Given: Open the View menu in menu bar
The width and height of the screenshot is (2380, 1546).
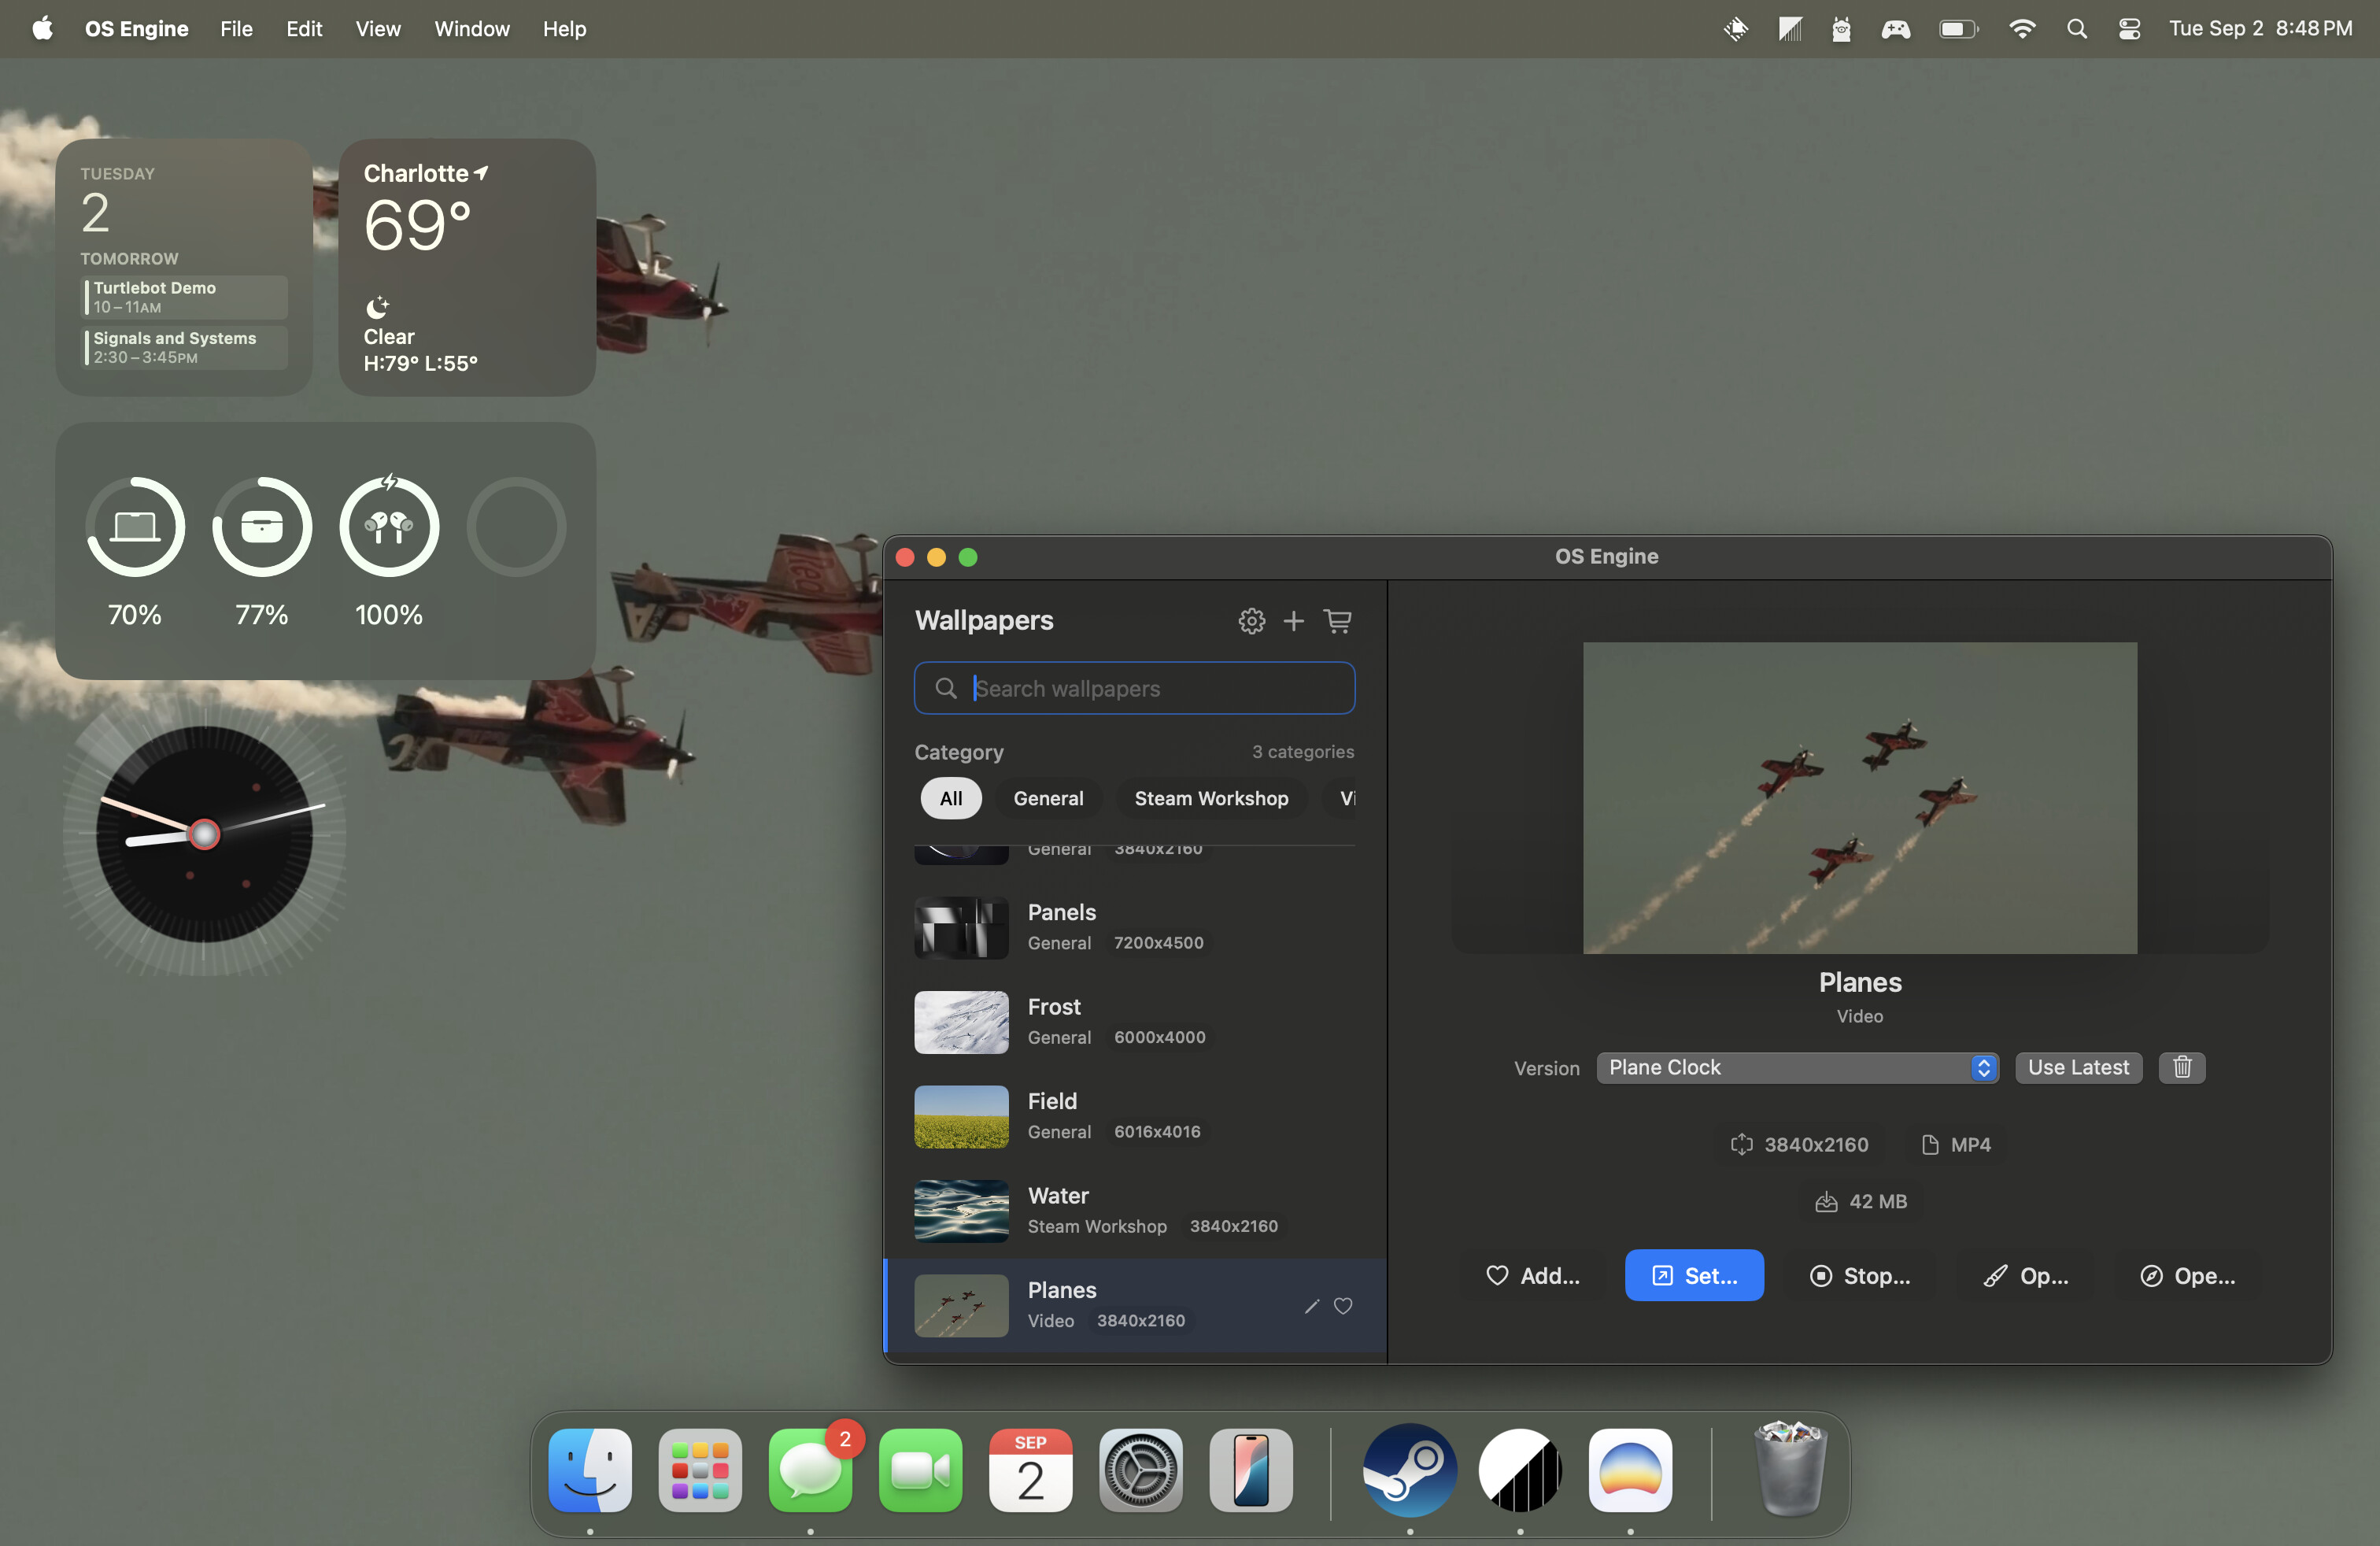Looking at the screenshot, I should coord(377,29).
